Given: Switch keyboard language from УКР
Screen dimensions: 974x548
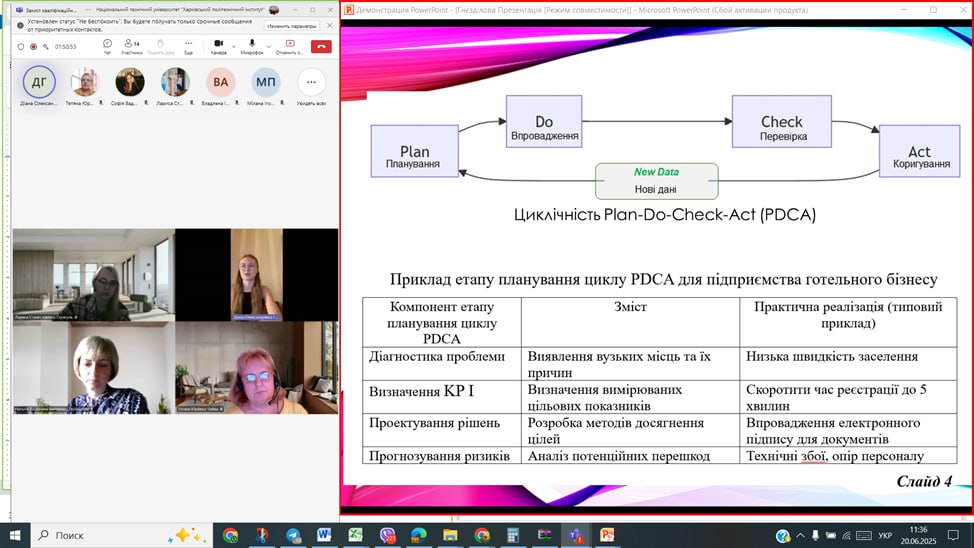Looking at the screenshot, I should point(884,535).
